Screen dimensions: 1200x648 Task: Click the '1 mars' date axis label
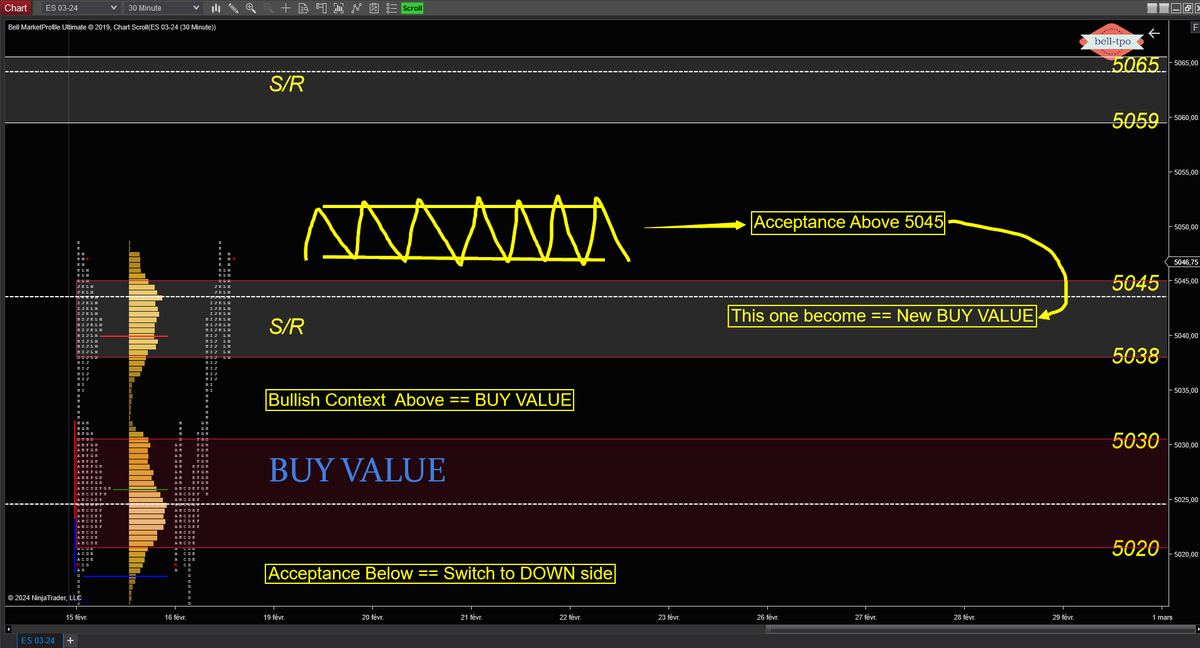pyautogui.click(x=1160, y=618)
